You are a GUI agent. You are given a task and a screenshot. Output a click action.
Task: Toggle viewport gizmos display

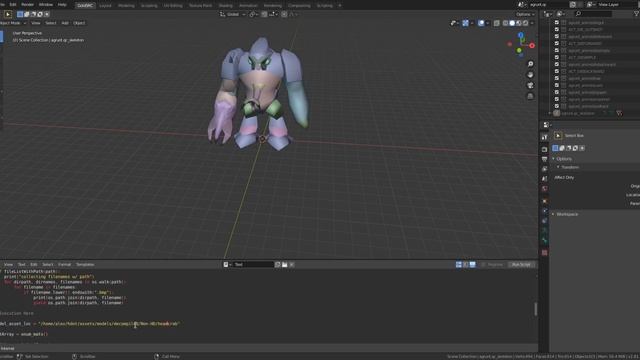pos(465,23)
